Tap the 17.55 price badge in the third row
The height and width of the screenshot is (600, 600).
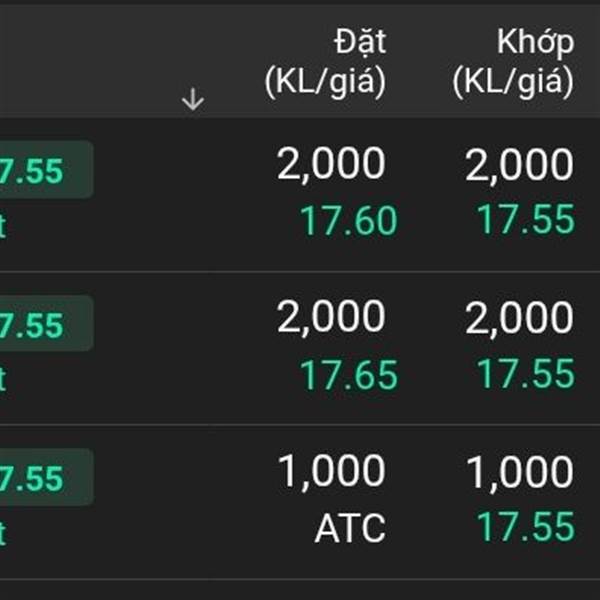pos(40,479)
